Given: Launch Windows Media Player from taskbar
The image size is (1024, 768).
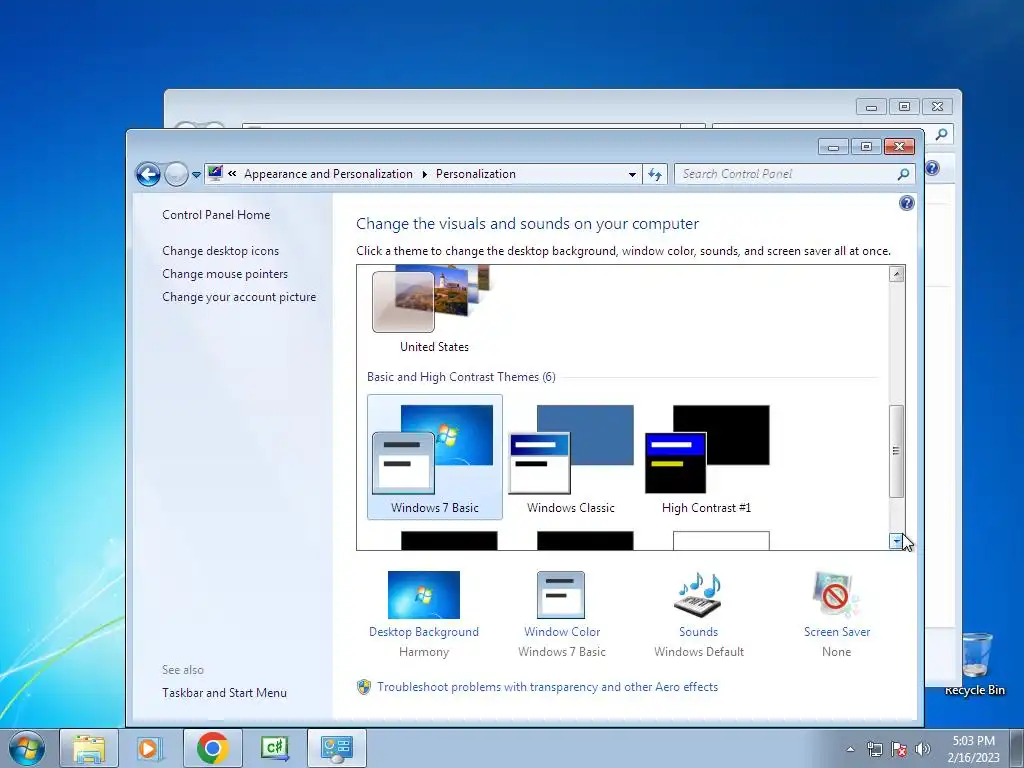Looking at the screenshot, I should point(150,748).
